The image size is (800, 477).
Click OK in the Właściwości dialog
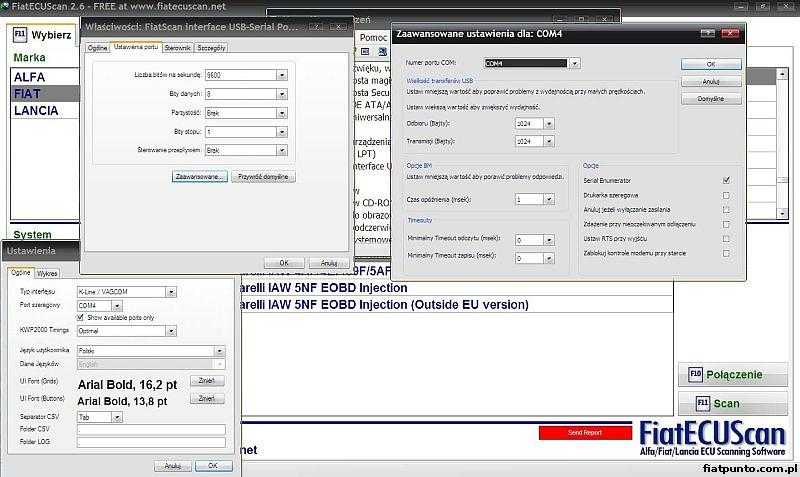coord(284,263)
